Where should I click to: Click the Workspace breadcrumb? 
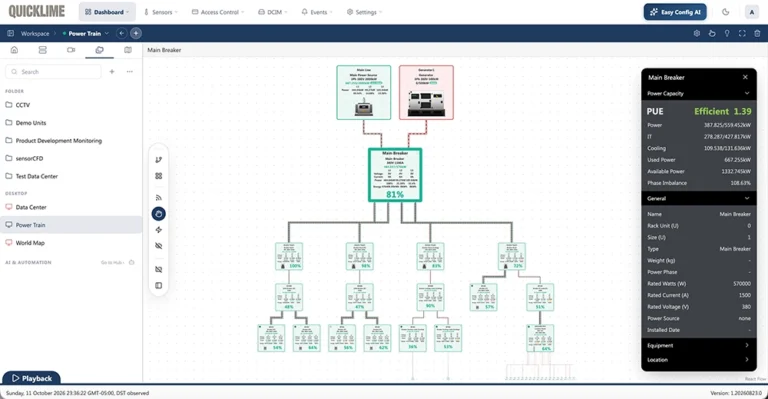[35, 33]
